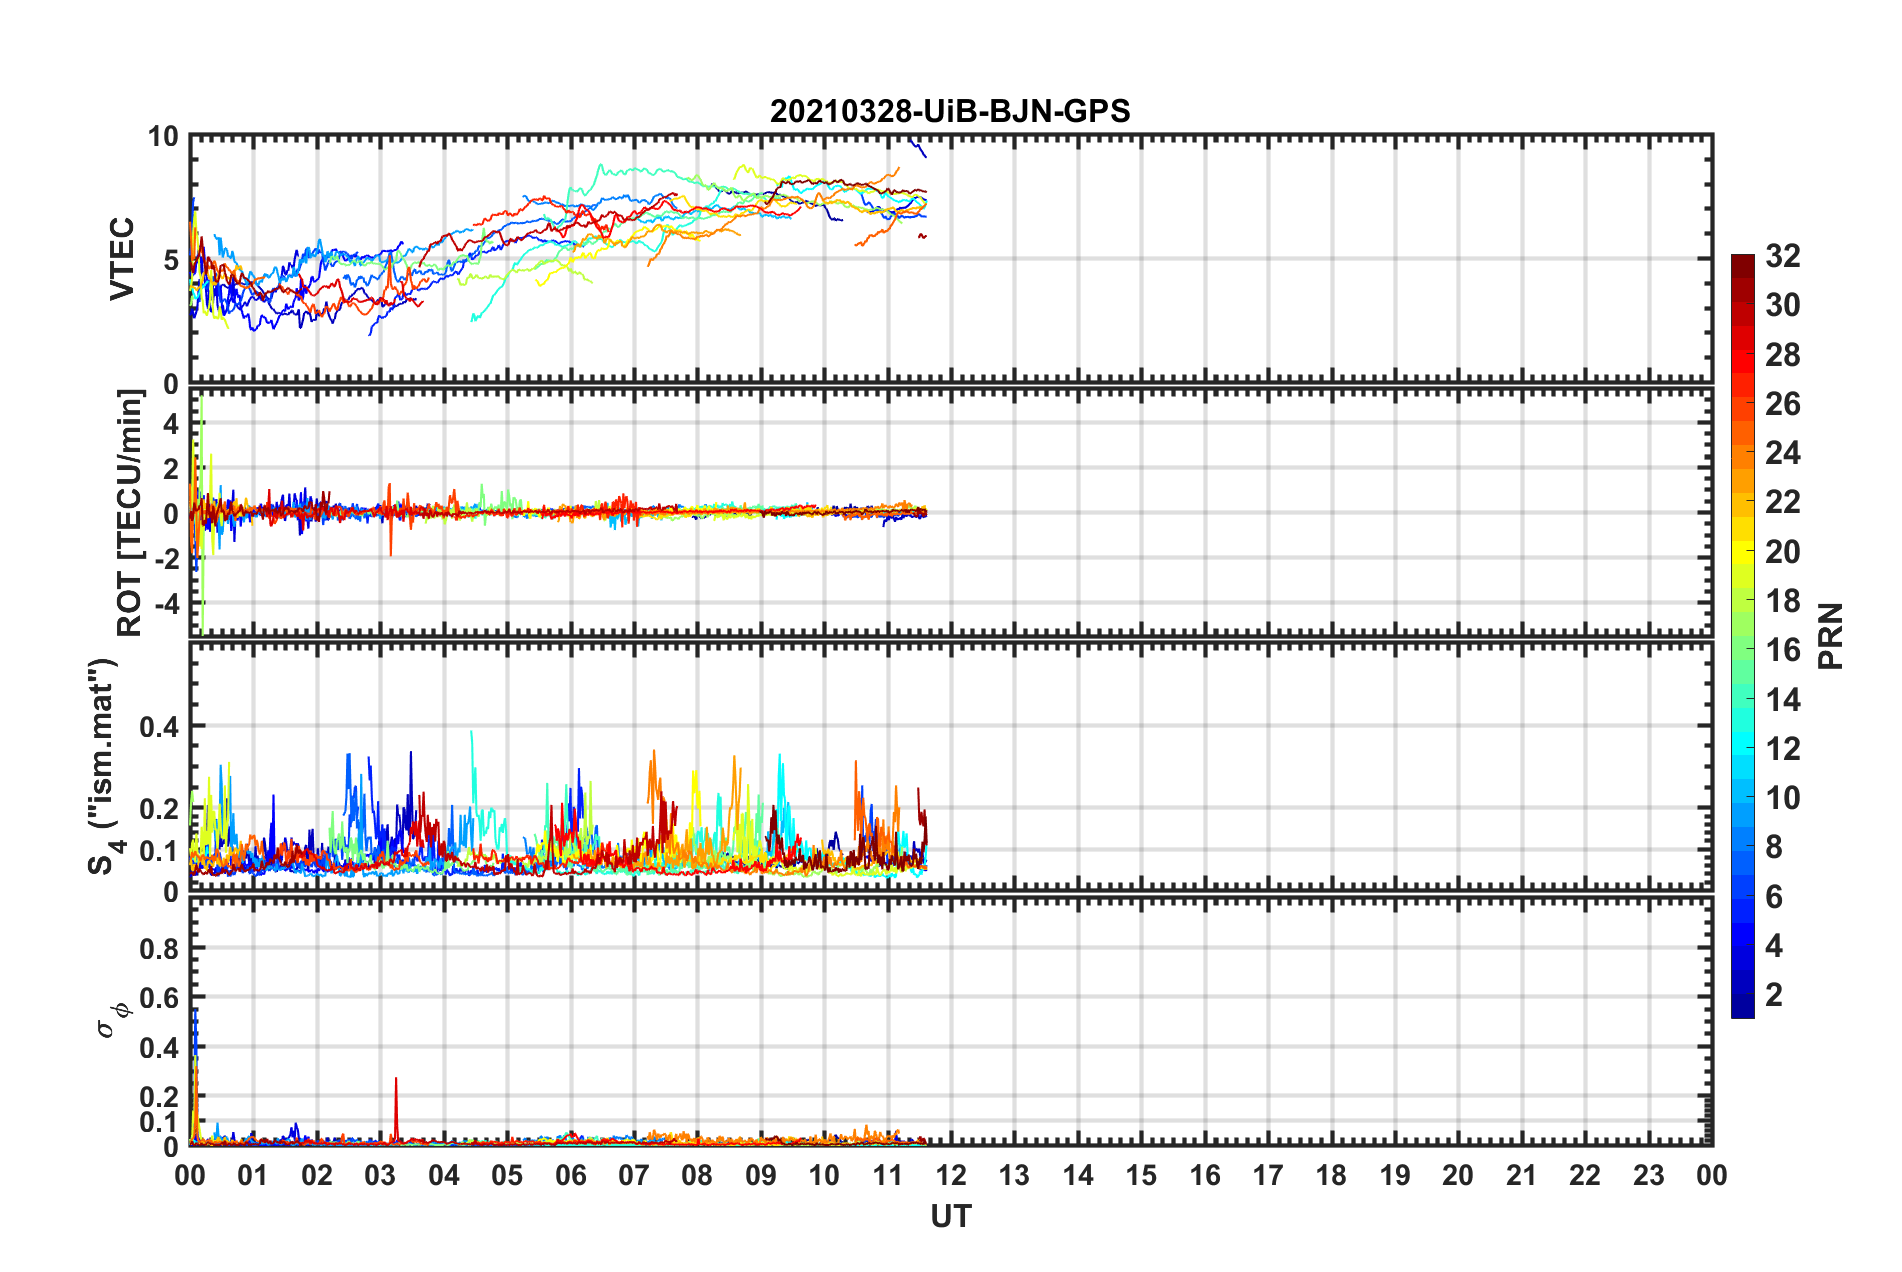
Task: Click x-axis tick label 19
Action: click(1395, 1175)
